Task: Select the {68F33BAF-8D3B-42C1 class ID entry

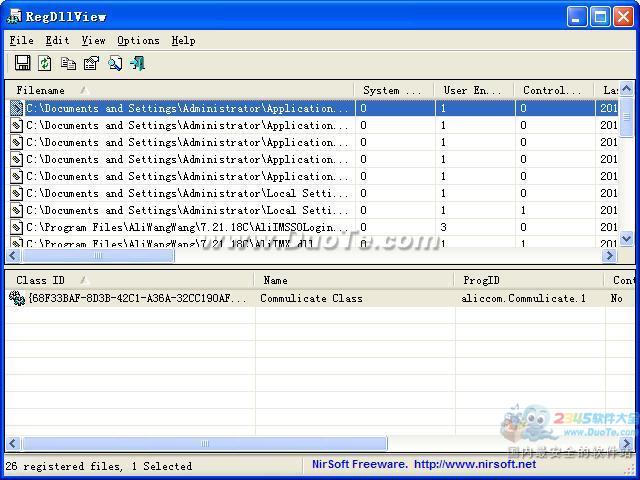Action: pyautogui.click(x=138, y=298)
